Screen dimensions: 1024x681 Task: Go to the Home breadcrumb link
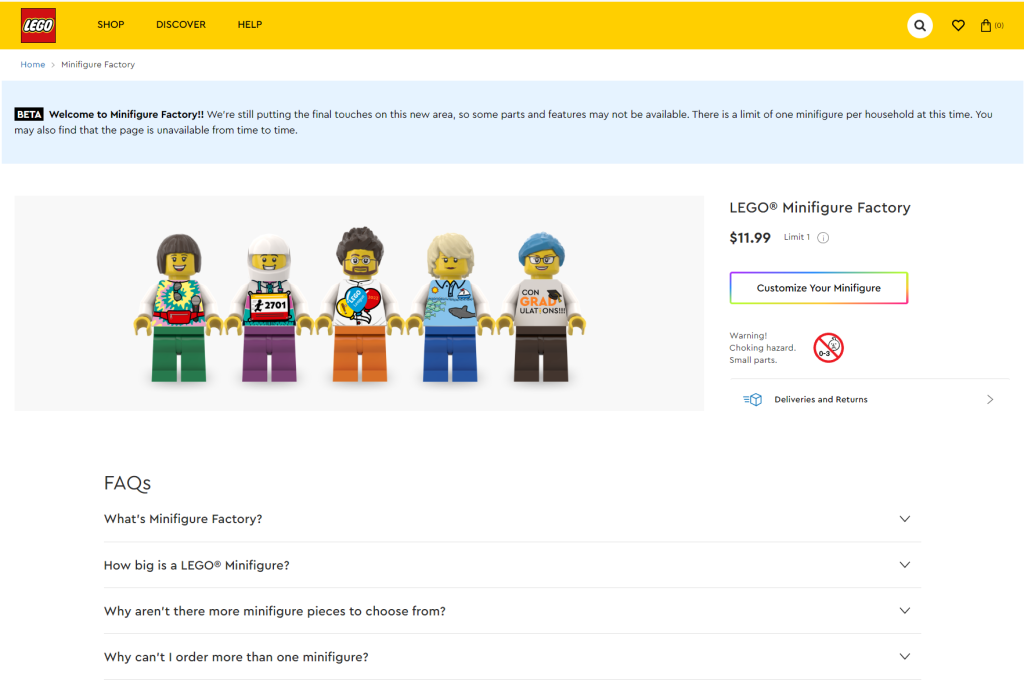(33, 65)
